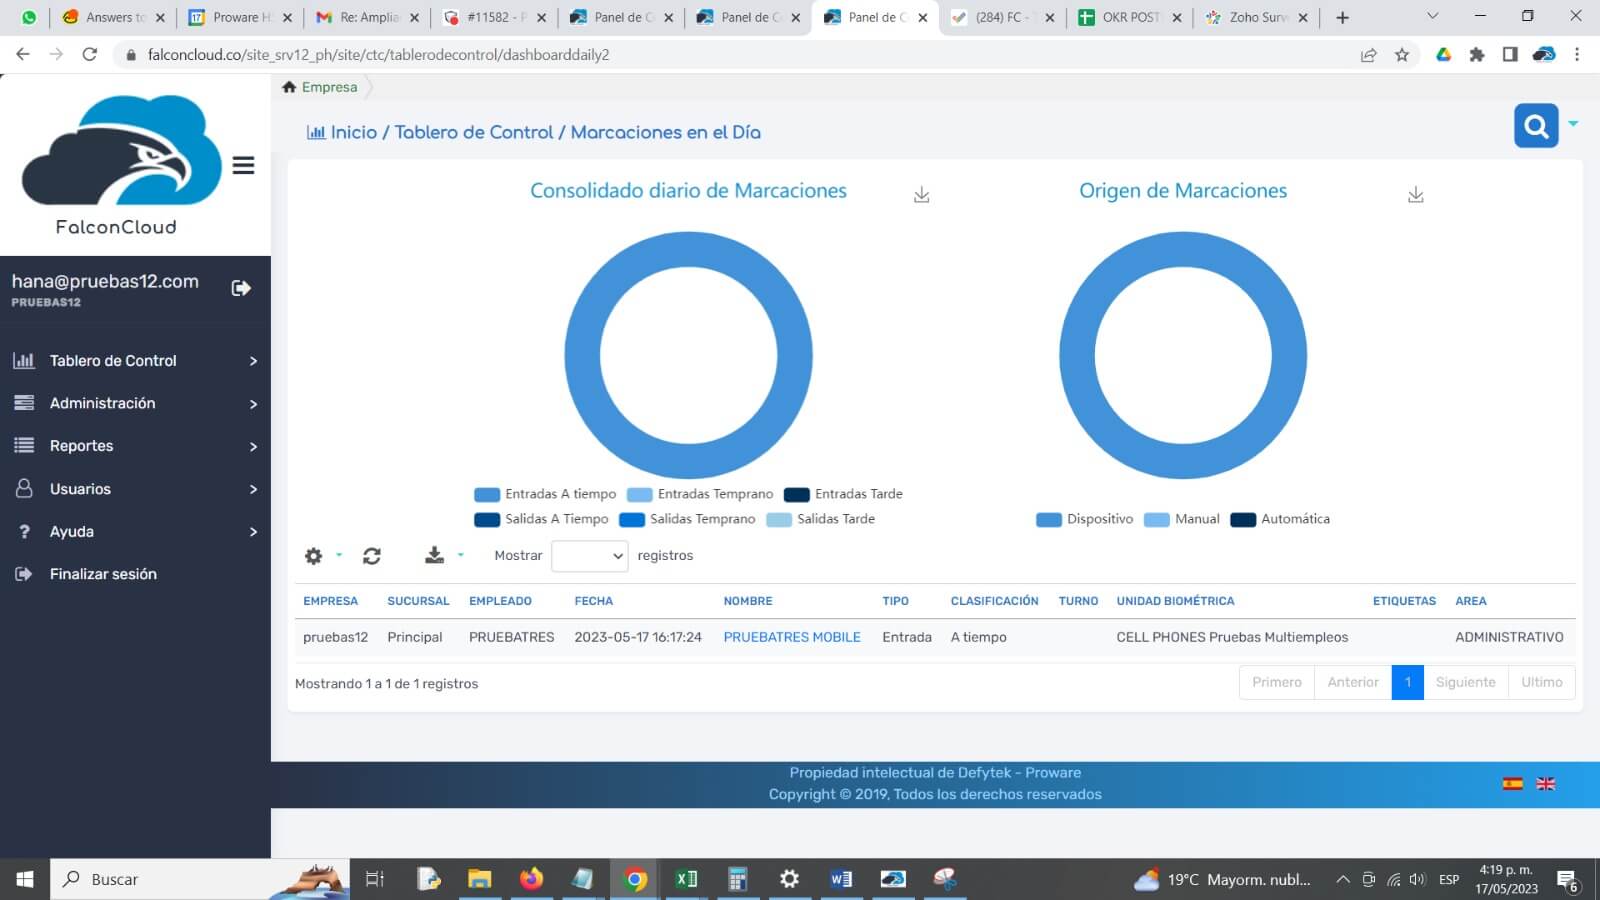Screen dimensions: 1600x900
Task: Toggle the Manual legend item
Action: click(x=1183, y=519)
